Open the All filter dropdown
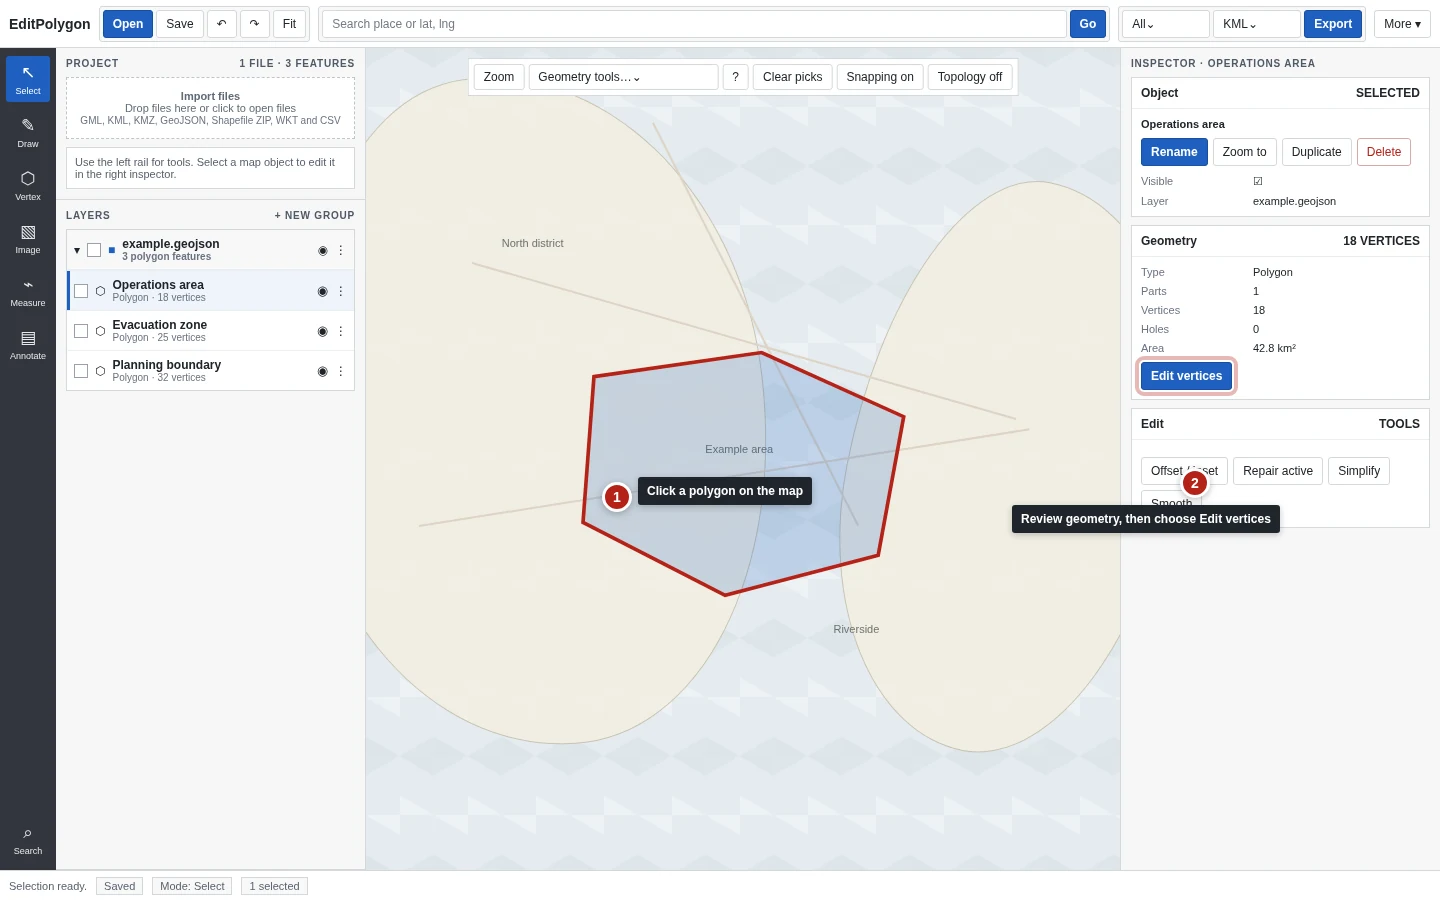This screenshot has width=1440, height=900. 1166,24
